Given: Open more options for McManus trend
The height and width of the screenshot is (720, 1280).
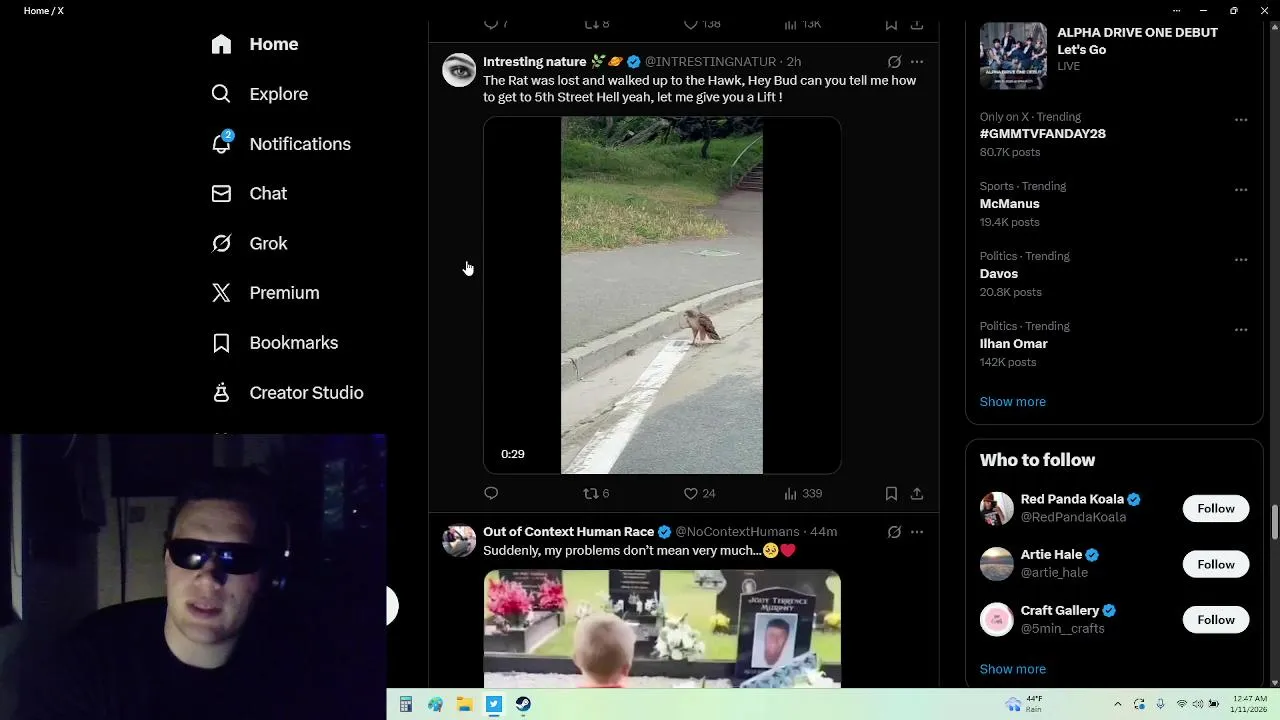Looking at the screenshot, I should coord(1241,190).
